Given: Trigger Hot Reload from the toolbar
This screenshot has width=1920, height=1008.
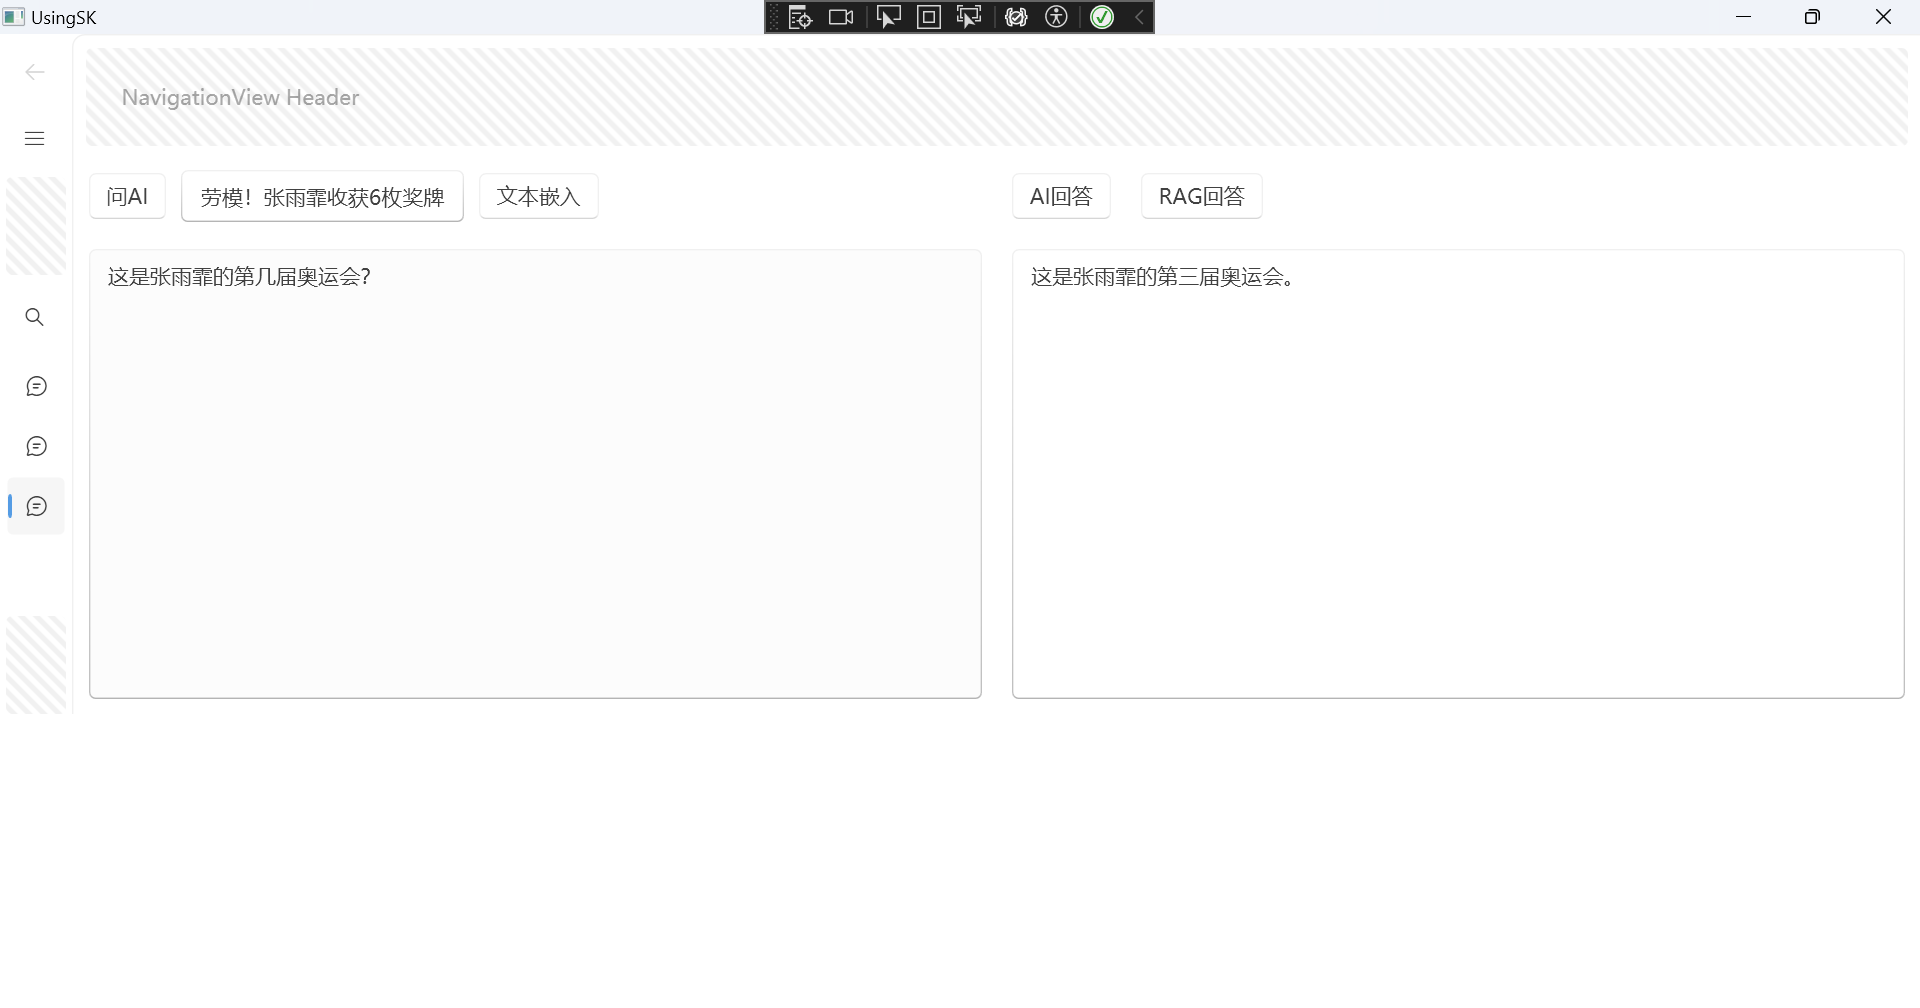Looking at the screenshot, I should click(1016, 16).
